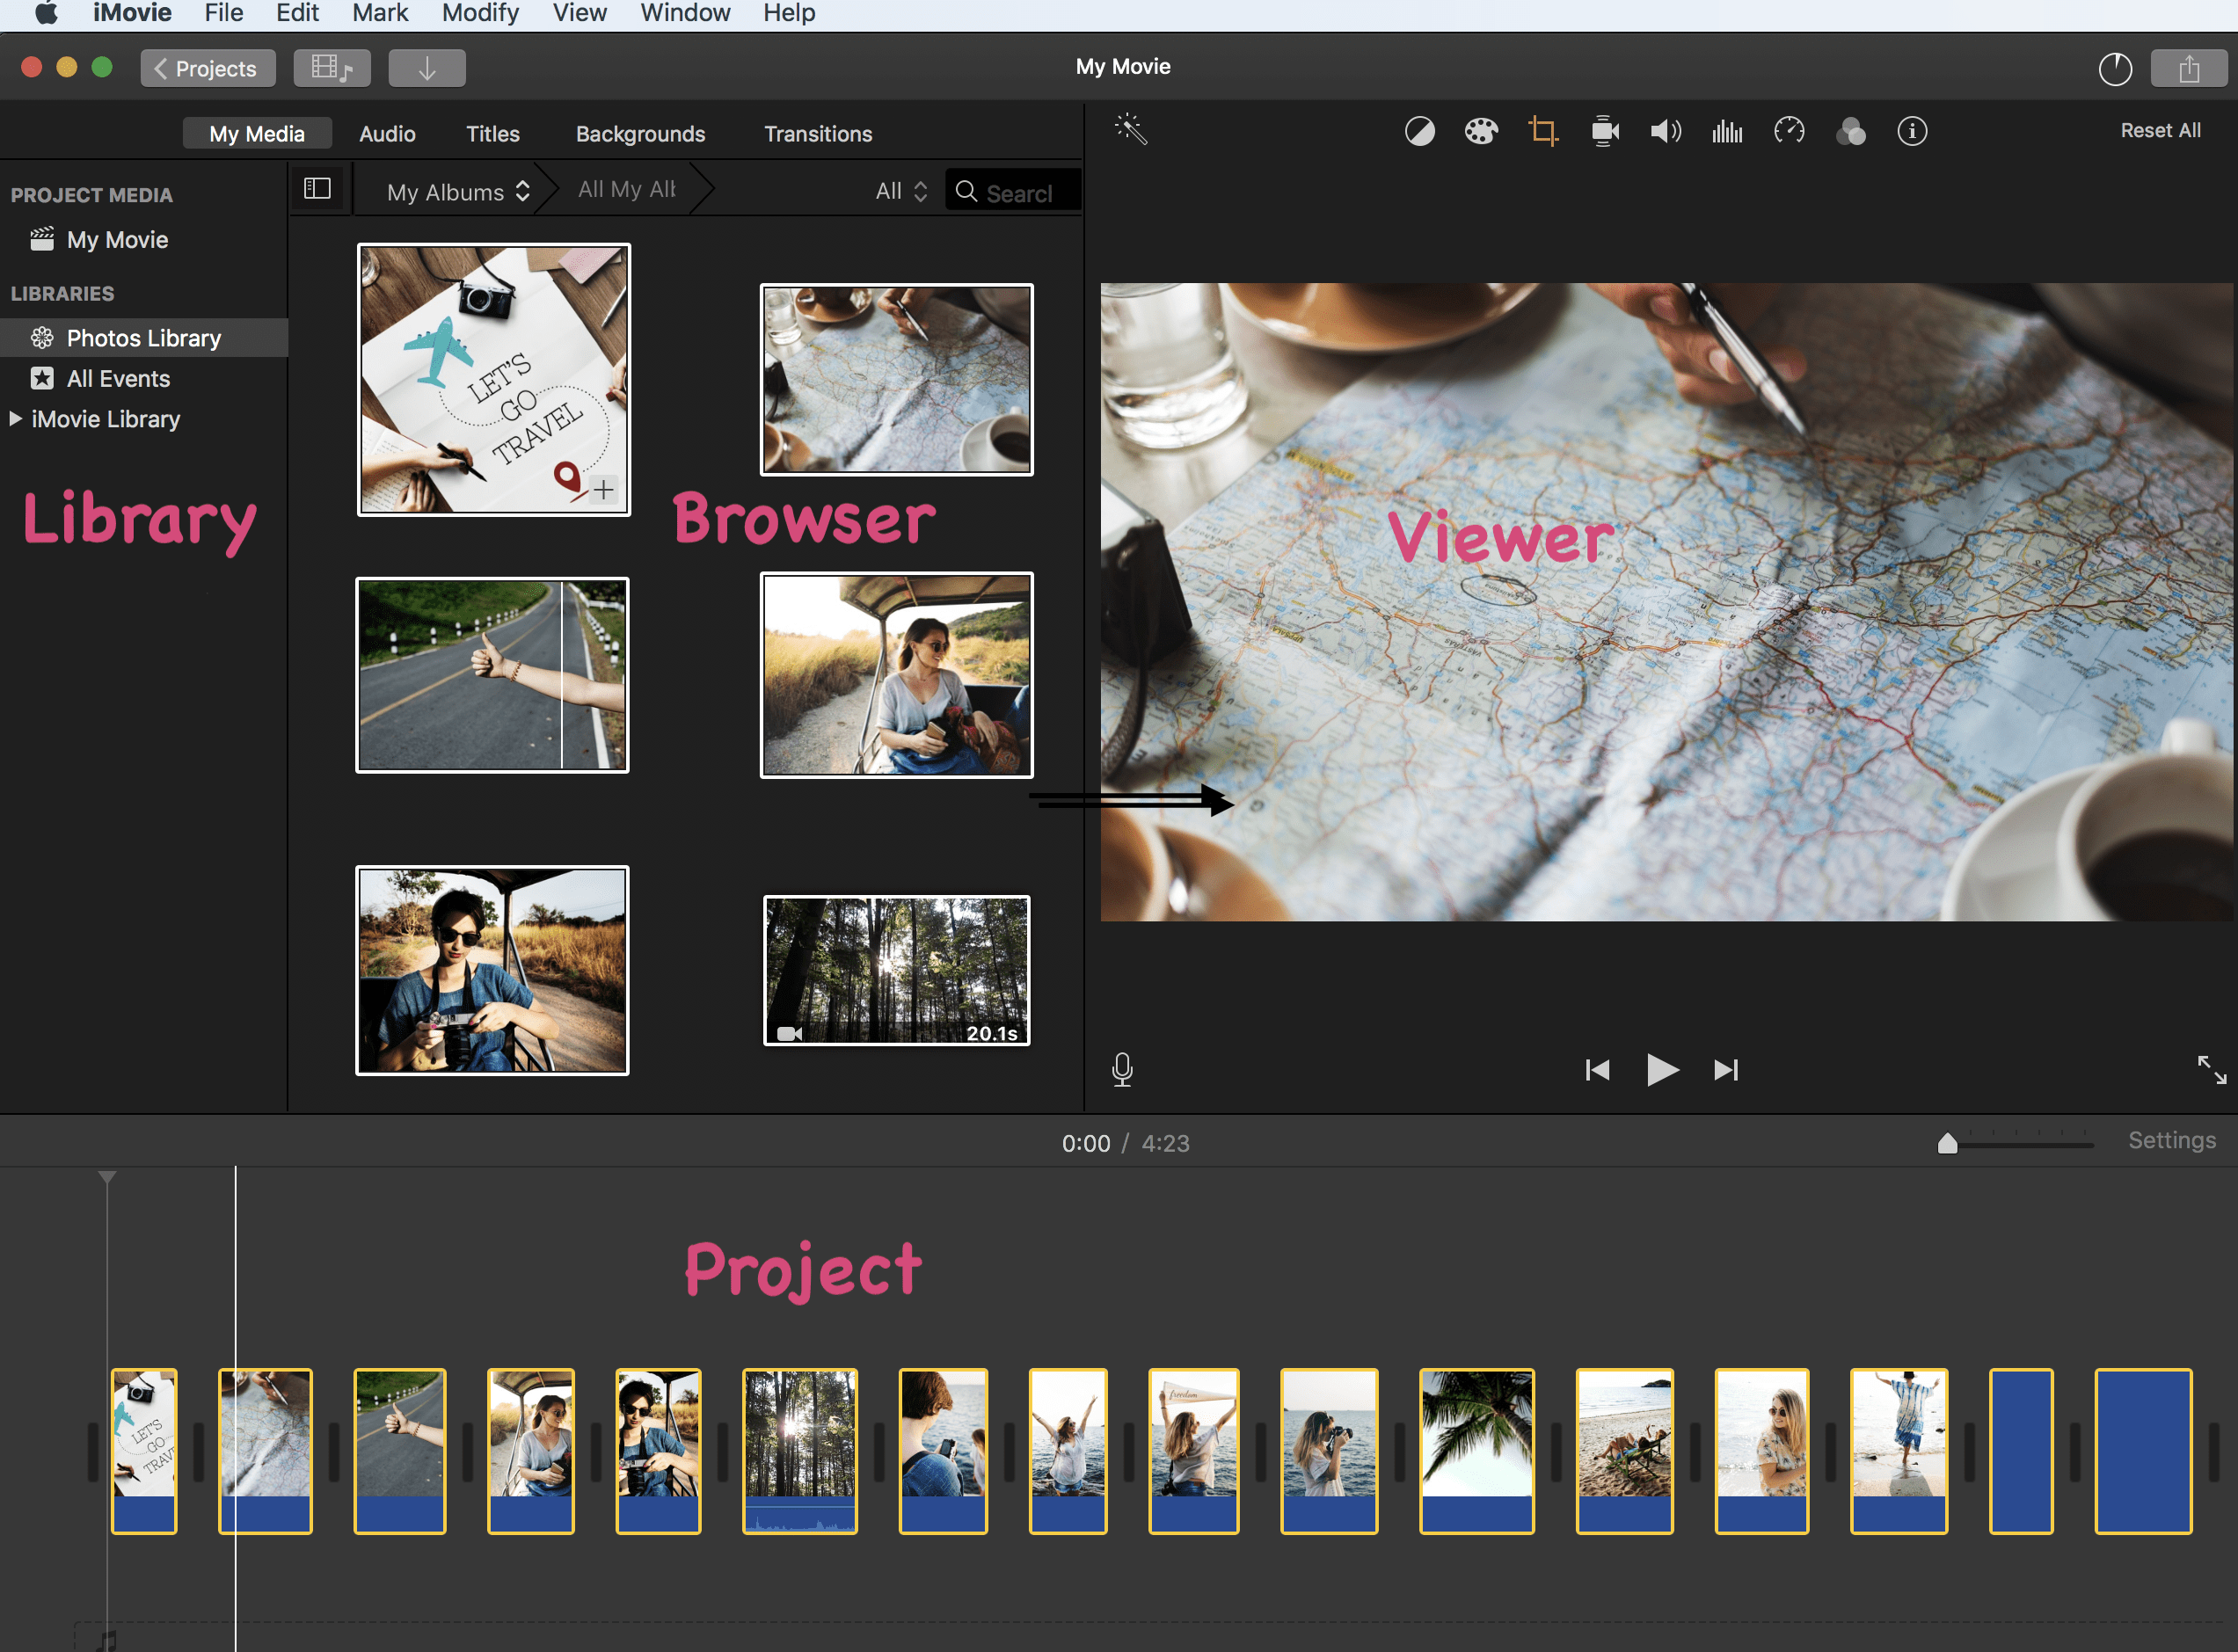Click Reset All adjustments
The height and width of the screenshot is (1652, 2238).
pos(2160,131)
